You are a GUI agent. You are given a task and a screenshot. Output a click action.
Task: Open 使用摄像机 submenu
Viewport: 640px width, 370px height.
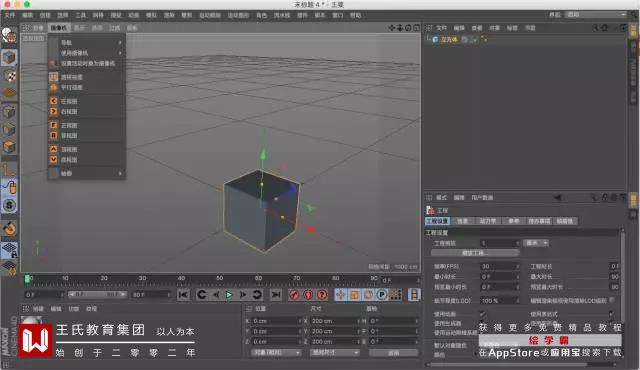(87, 53)
